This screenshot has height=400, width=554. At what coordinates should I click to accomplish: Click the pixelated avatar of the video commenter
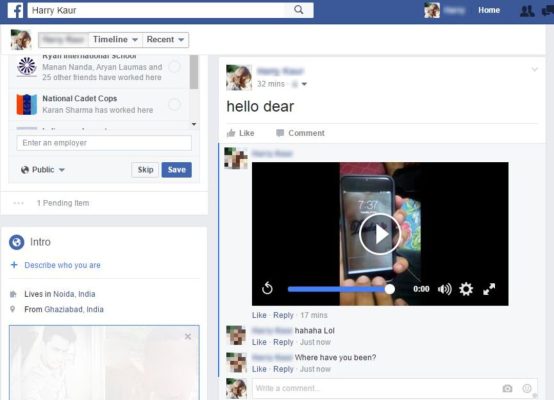click(236, 158)
